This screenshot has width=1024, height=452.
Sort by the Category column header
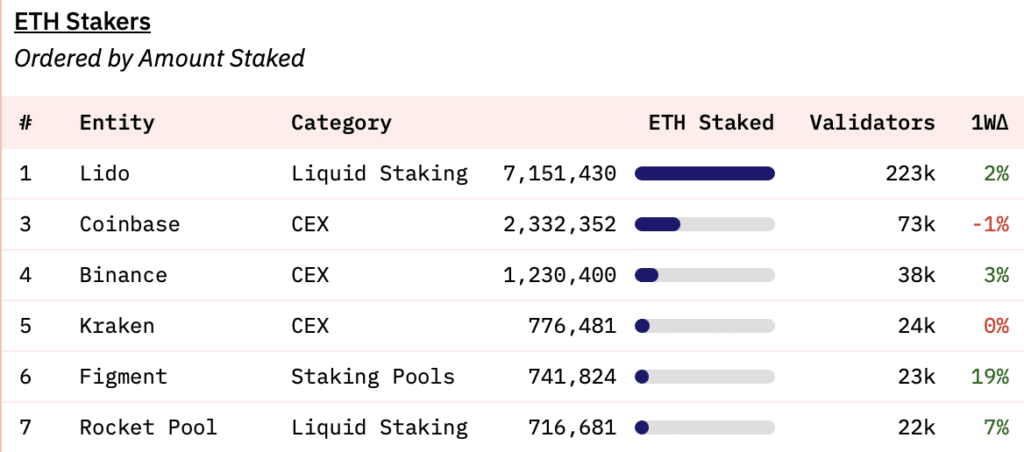click(x=341, y=123)
